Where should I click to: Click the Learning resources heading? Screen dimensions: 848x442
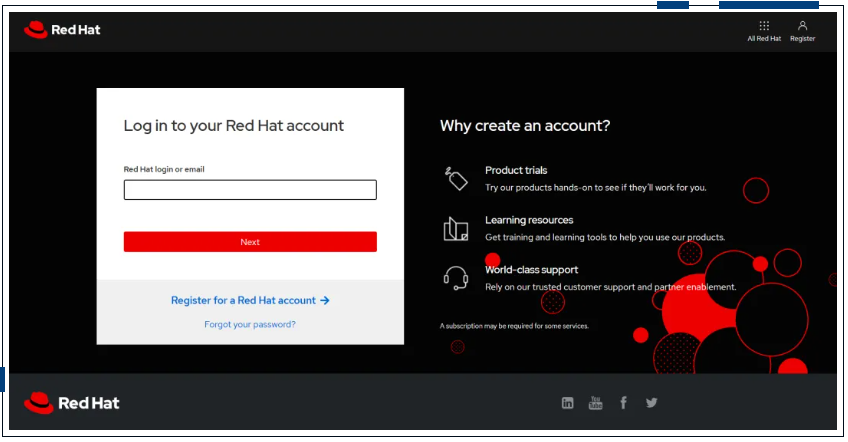[x=529, y=220]
